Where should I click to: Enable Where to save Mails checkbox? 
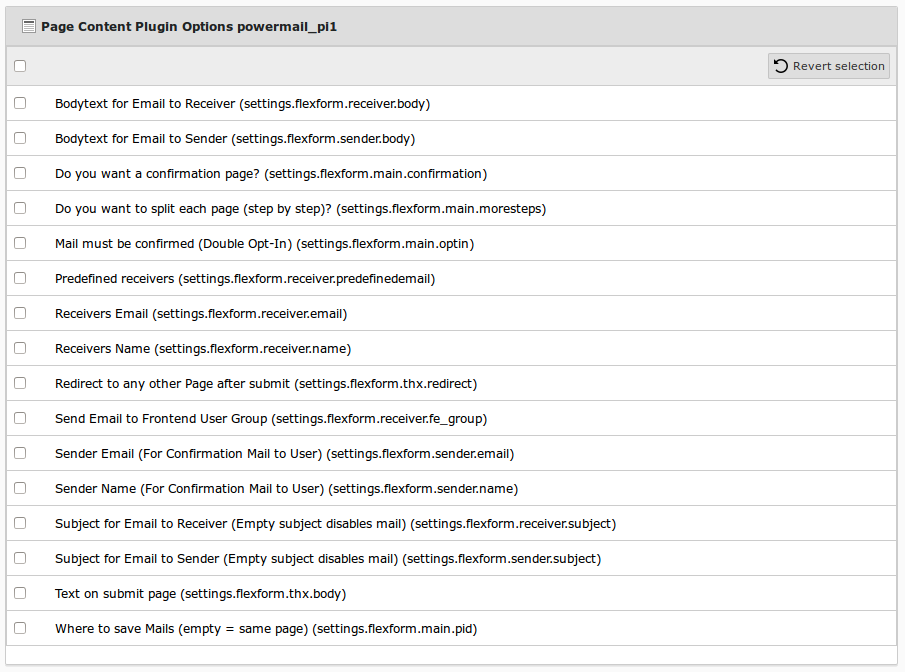coord(20,628)
